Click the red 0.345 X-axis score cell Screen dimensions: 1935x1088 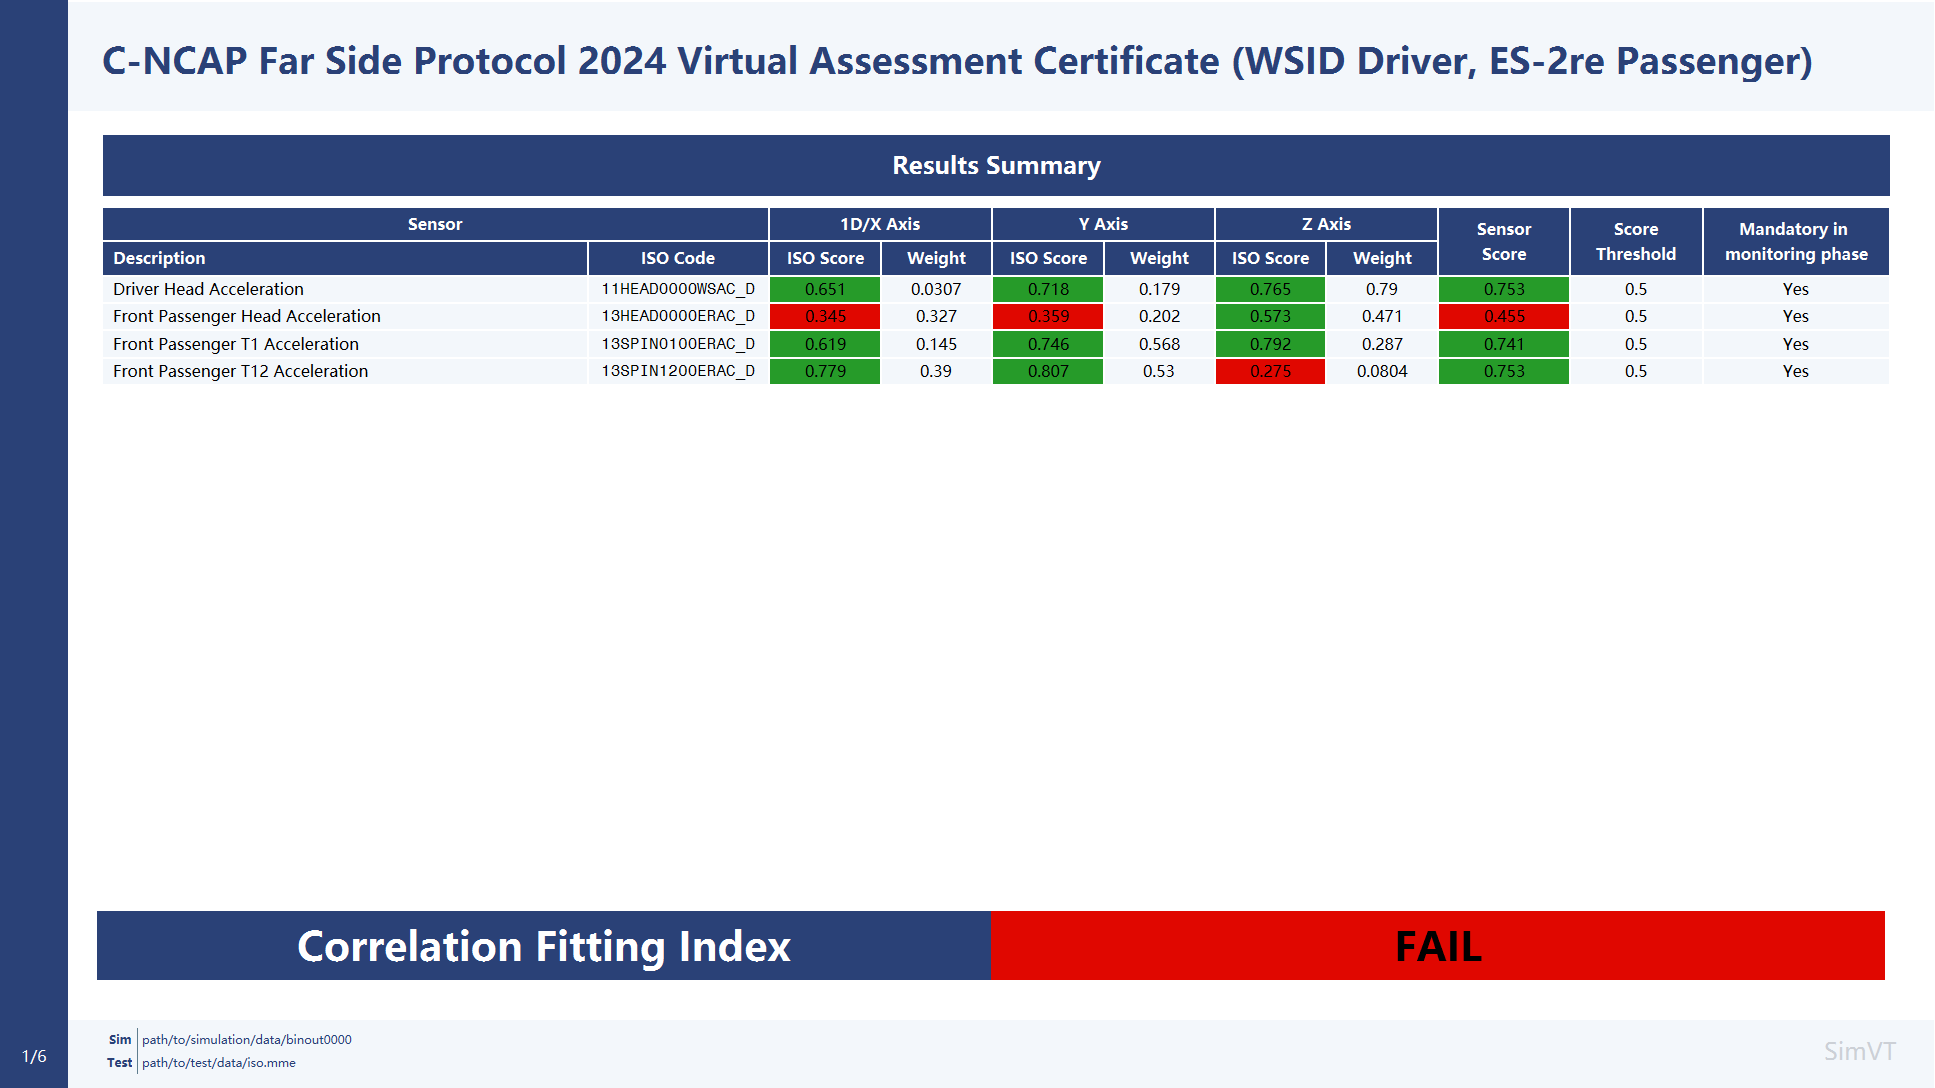click(x=825, y=316)
